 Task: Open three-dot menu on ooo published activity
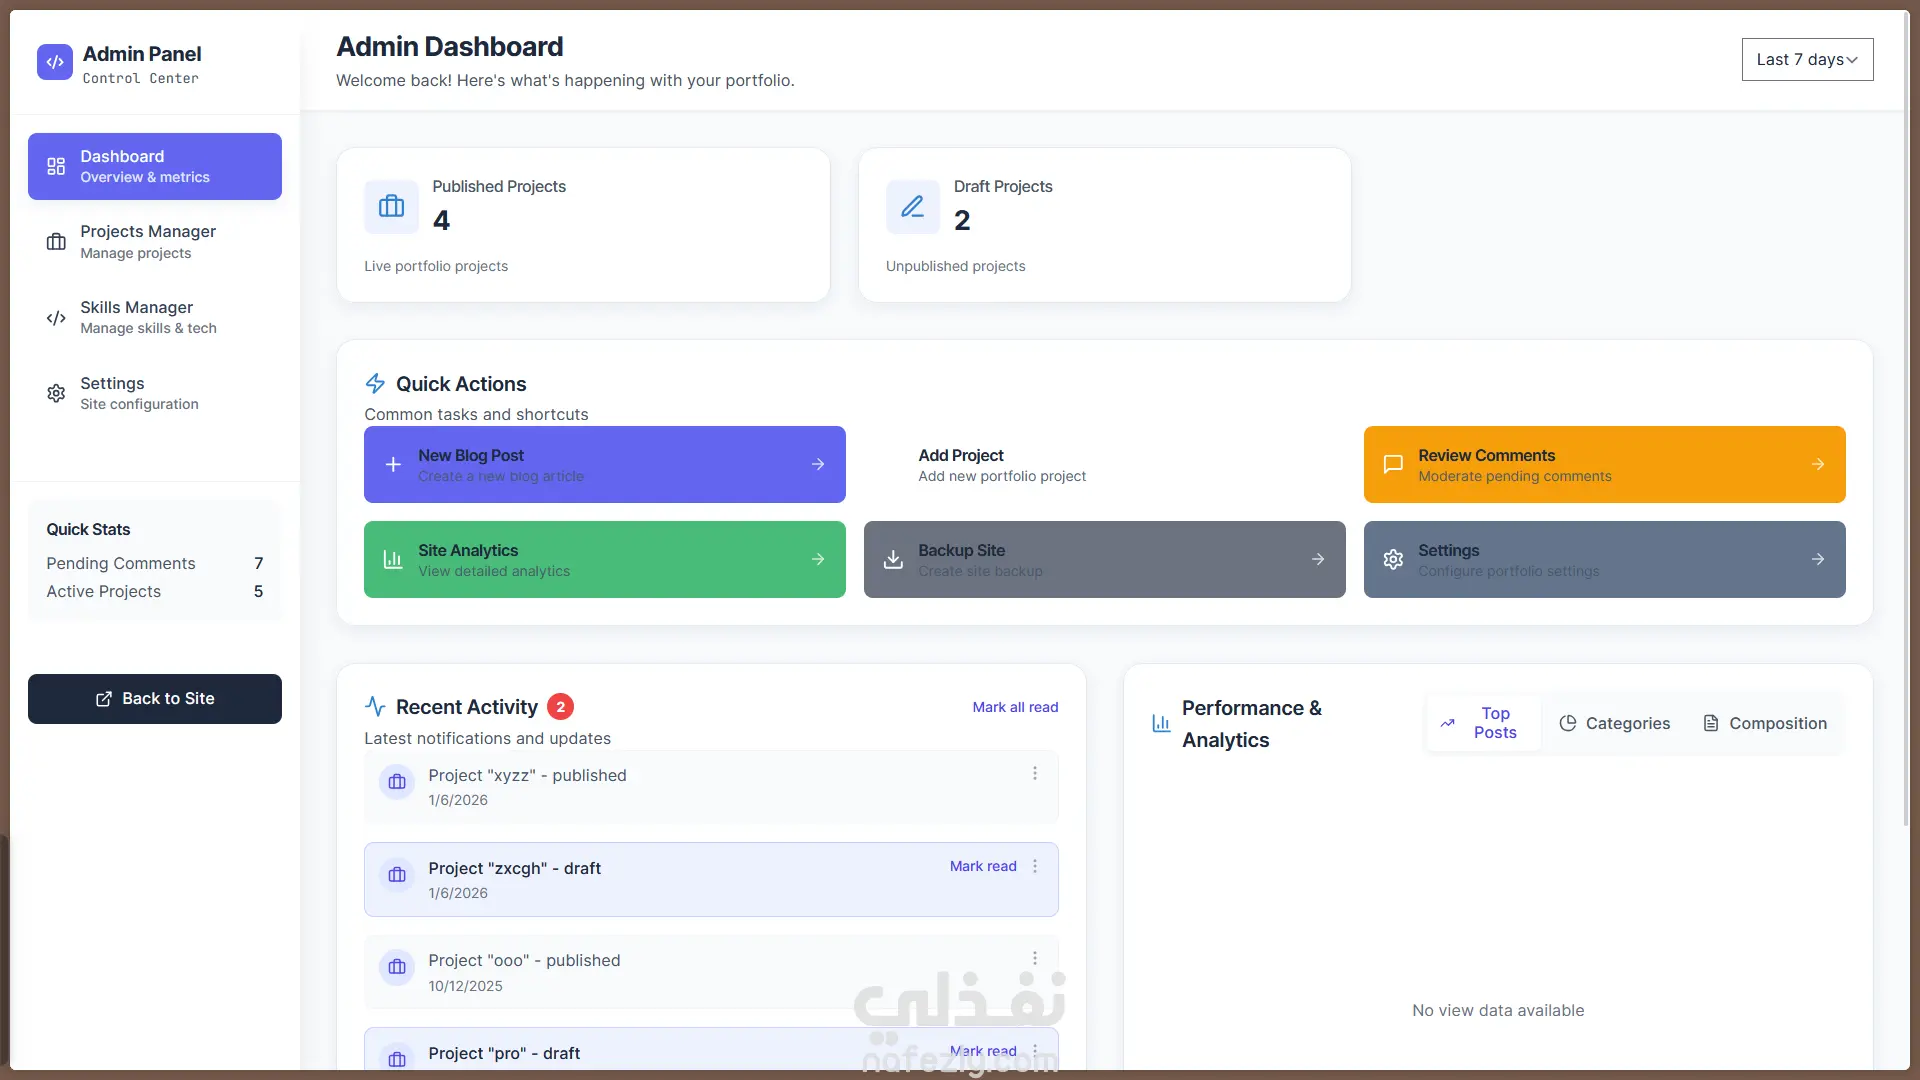(x=1035, y=959)
